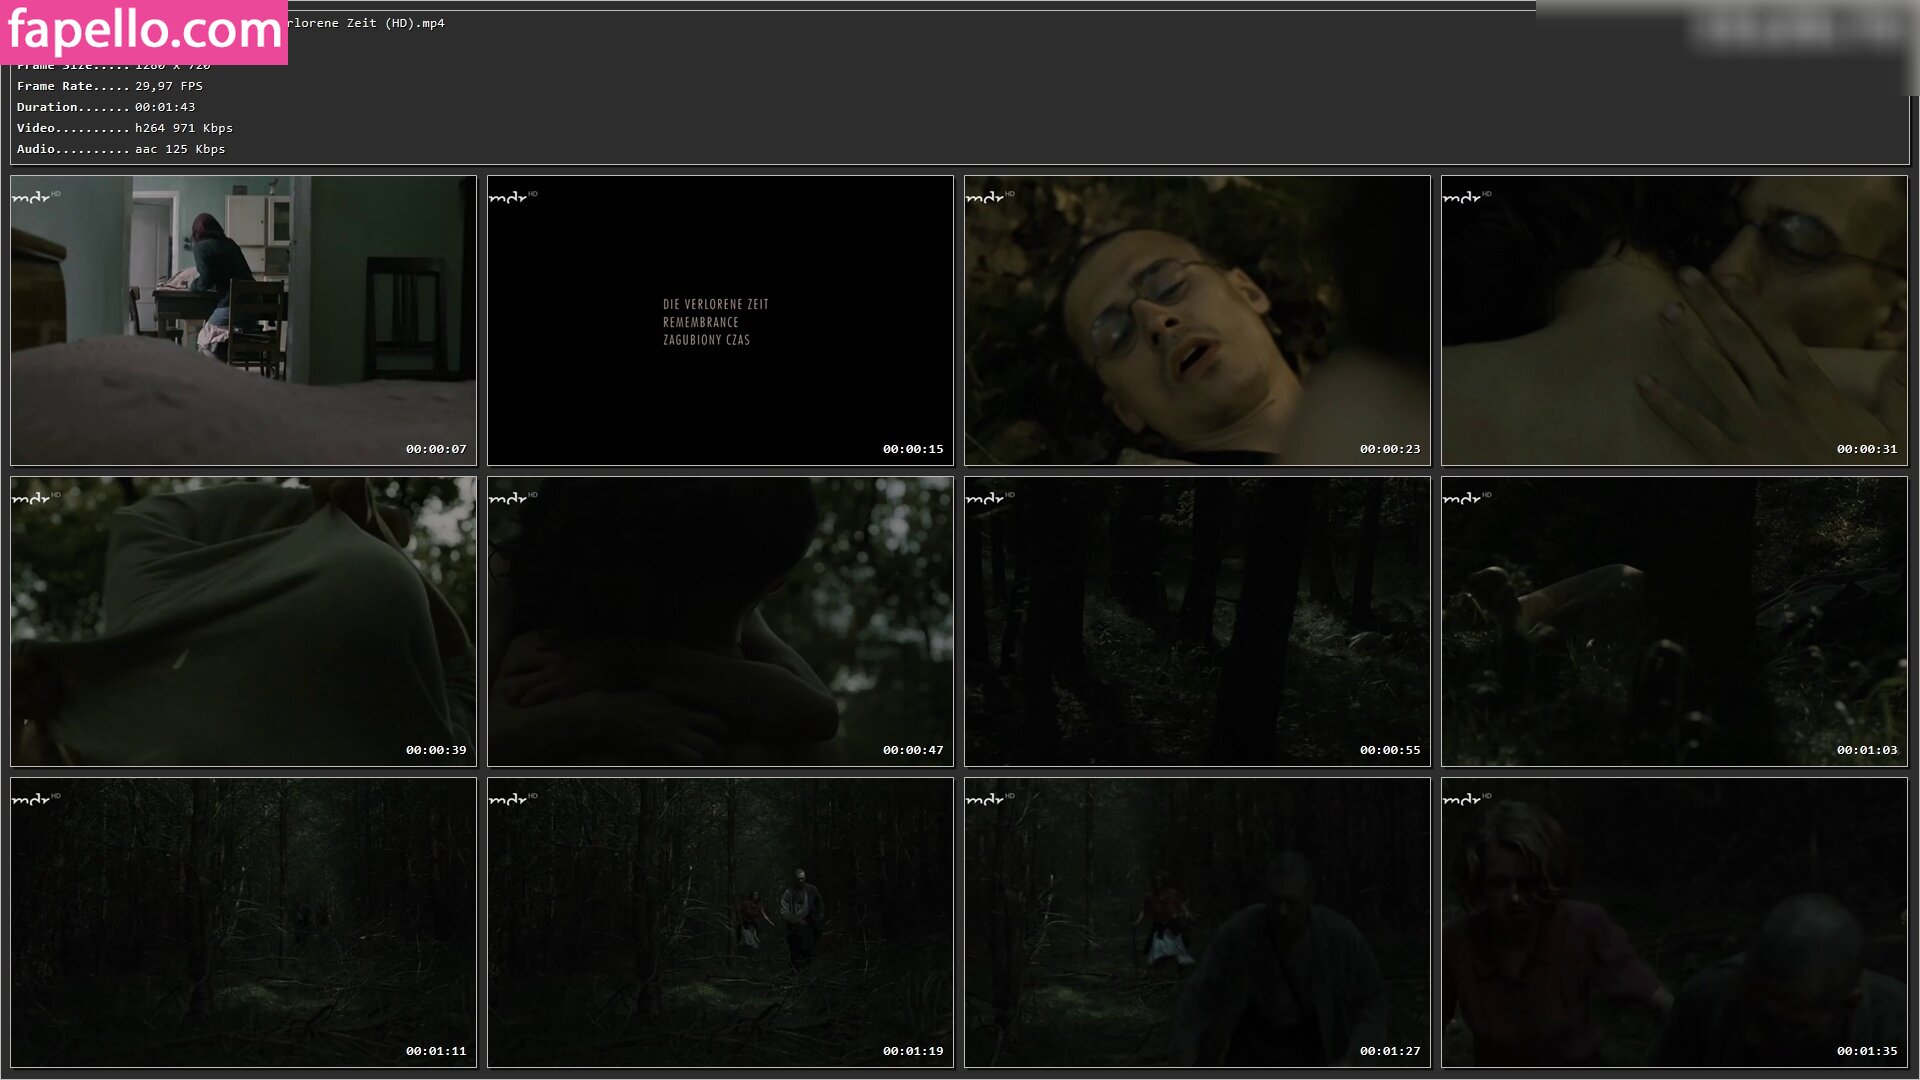1920x1080 pixels.
Task: Open the frame timestamped 00:01:03
Action: [1674, 621]
